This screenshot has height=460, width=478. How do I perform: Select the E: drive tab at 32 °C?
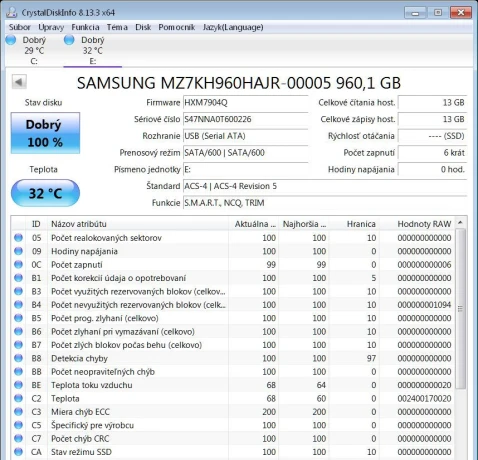coord(92,50)
